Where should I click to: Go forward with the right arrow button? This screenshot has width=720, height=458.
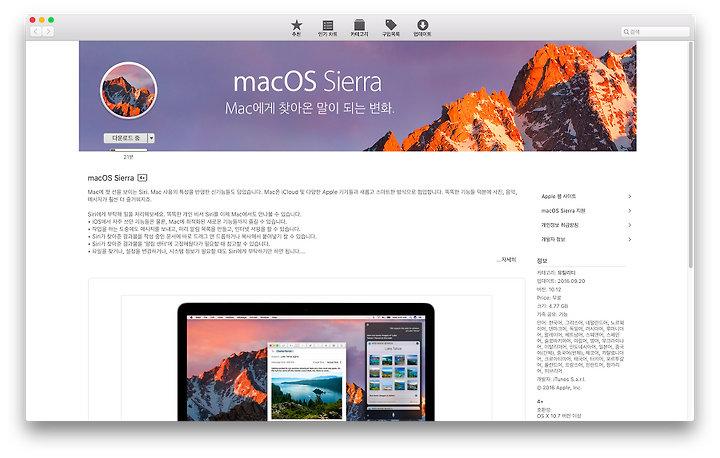tap(48, 31)
